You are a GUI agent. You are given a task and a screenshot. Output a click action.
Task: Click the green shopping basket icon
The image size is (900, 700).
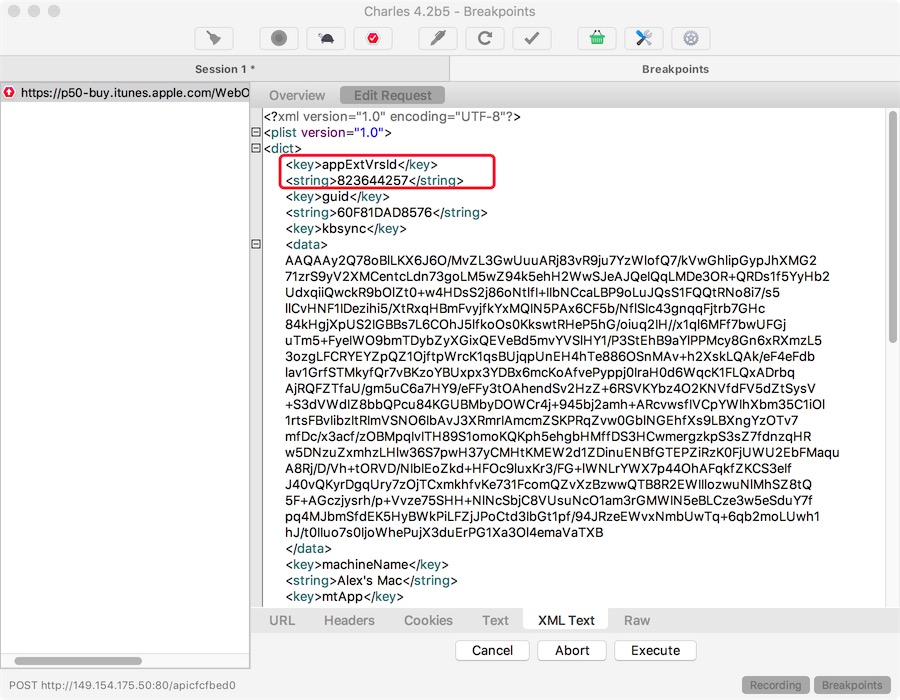click(597, 38)
